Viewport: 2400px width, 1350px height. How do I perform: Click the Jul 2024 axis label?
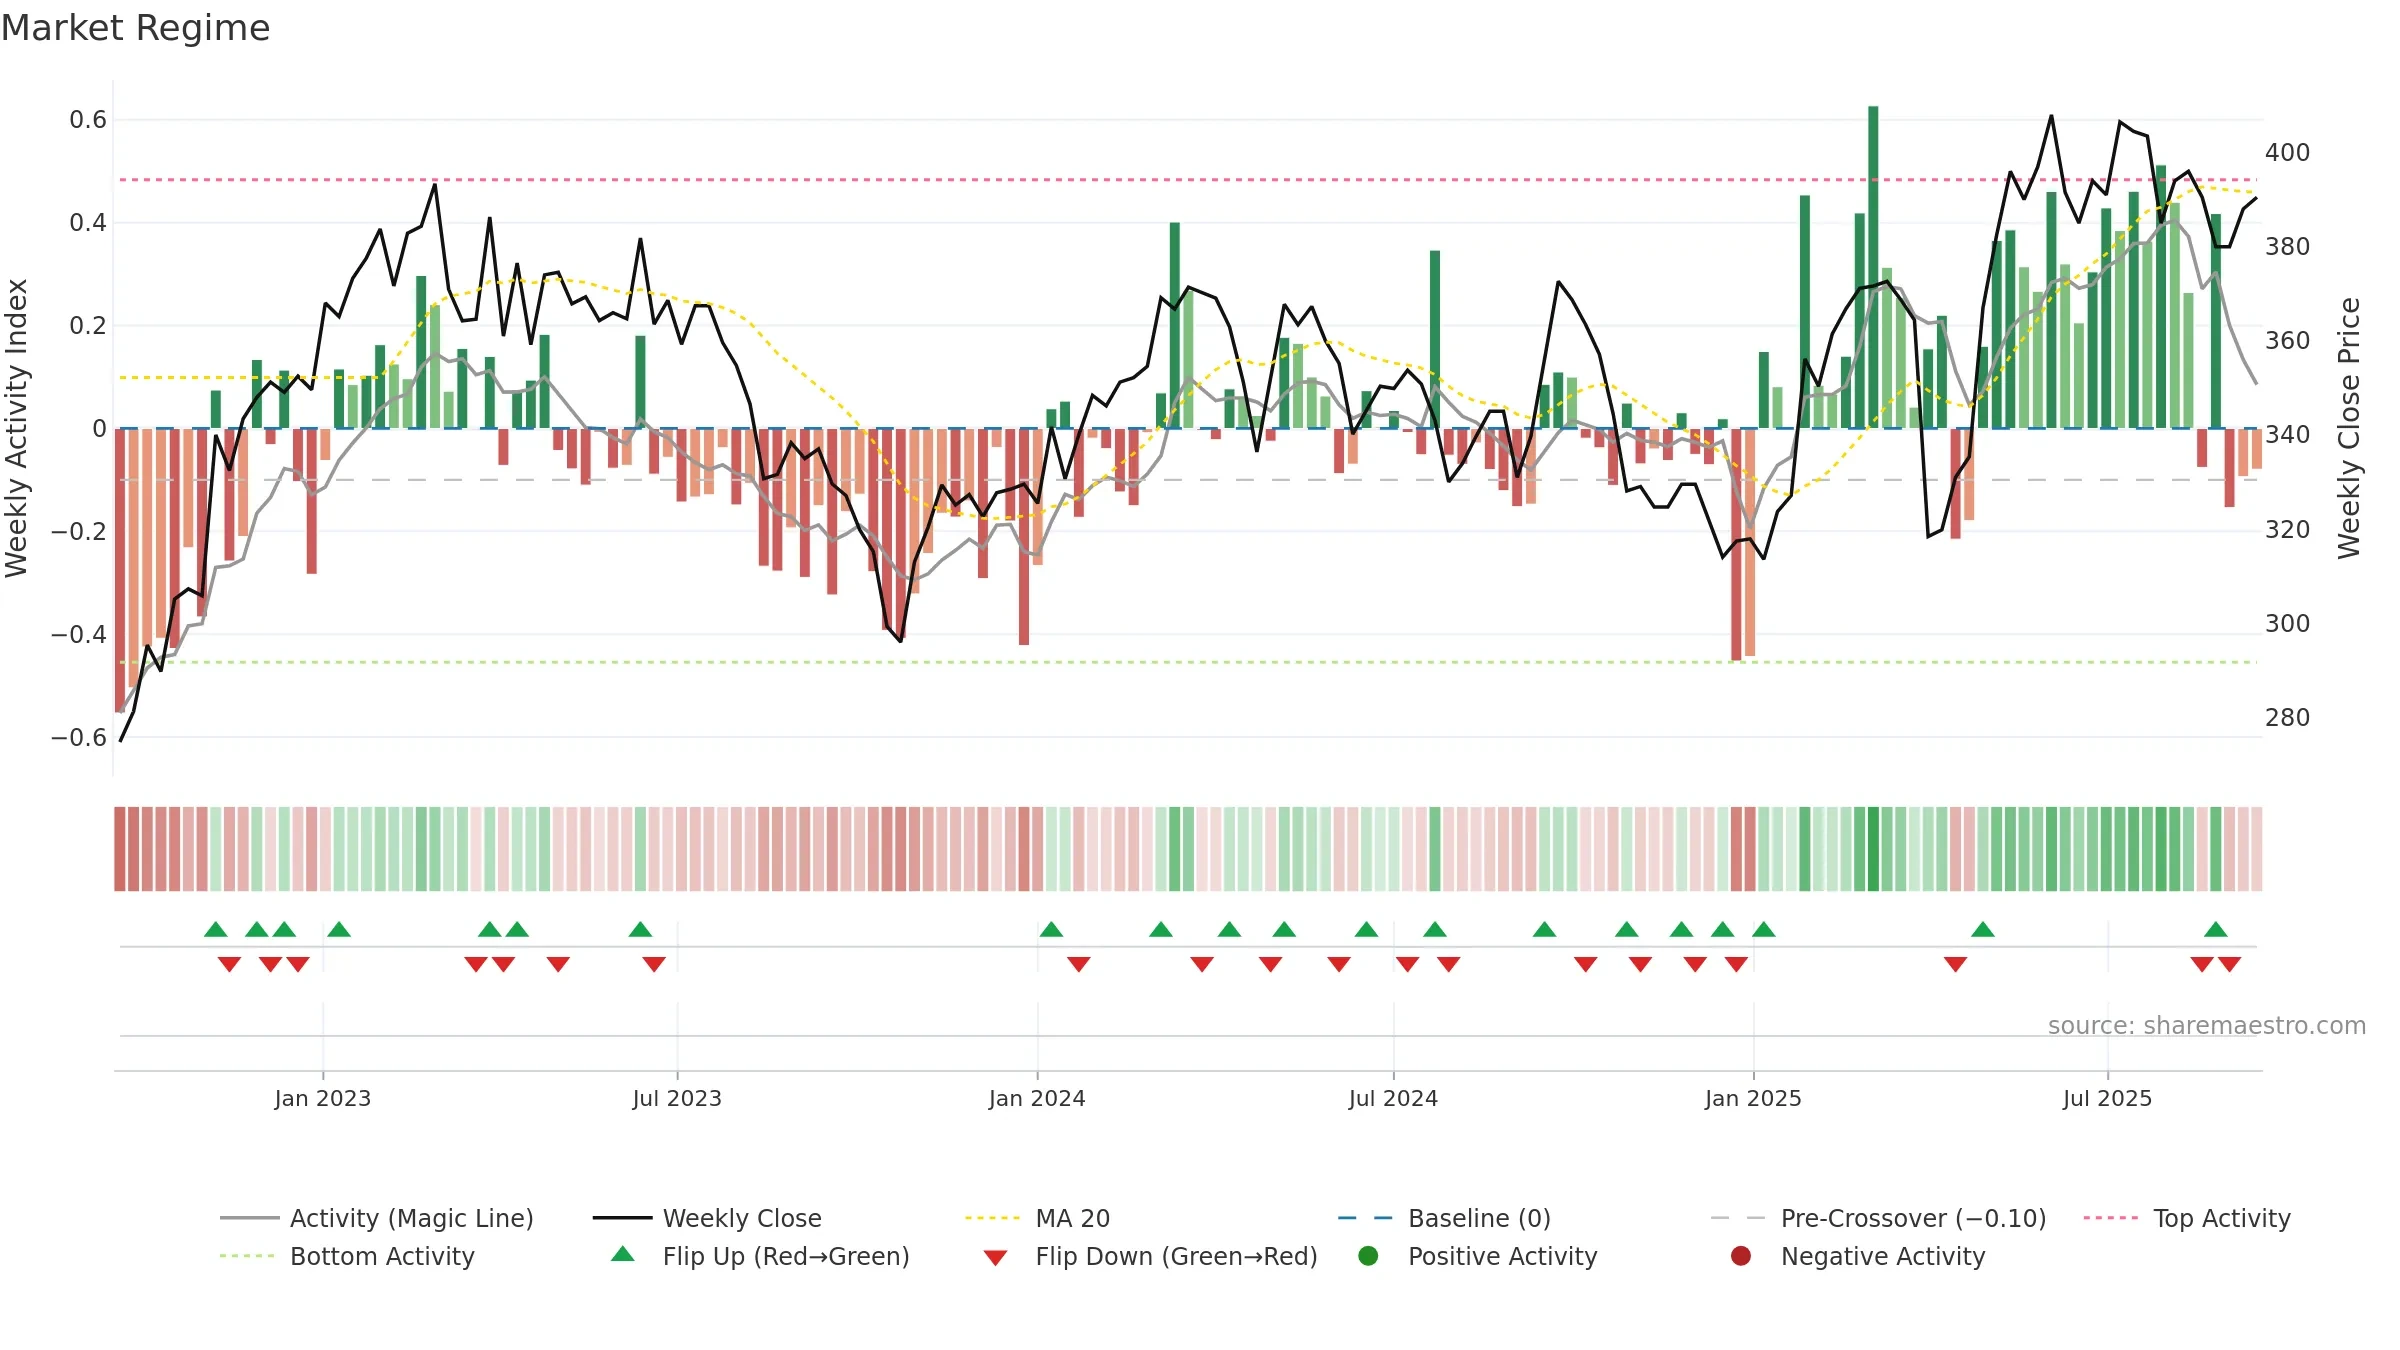click(x=1393, y=1098)
